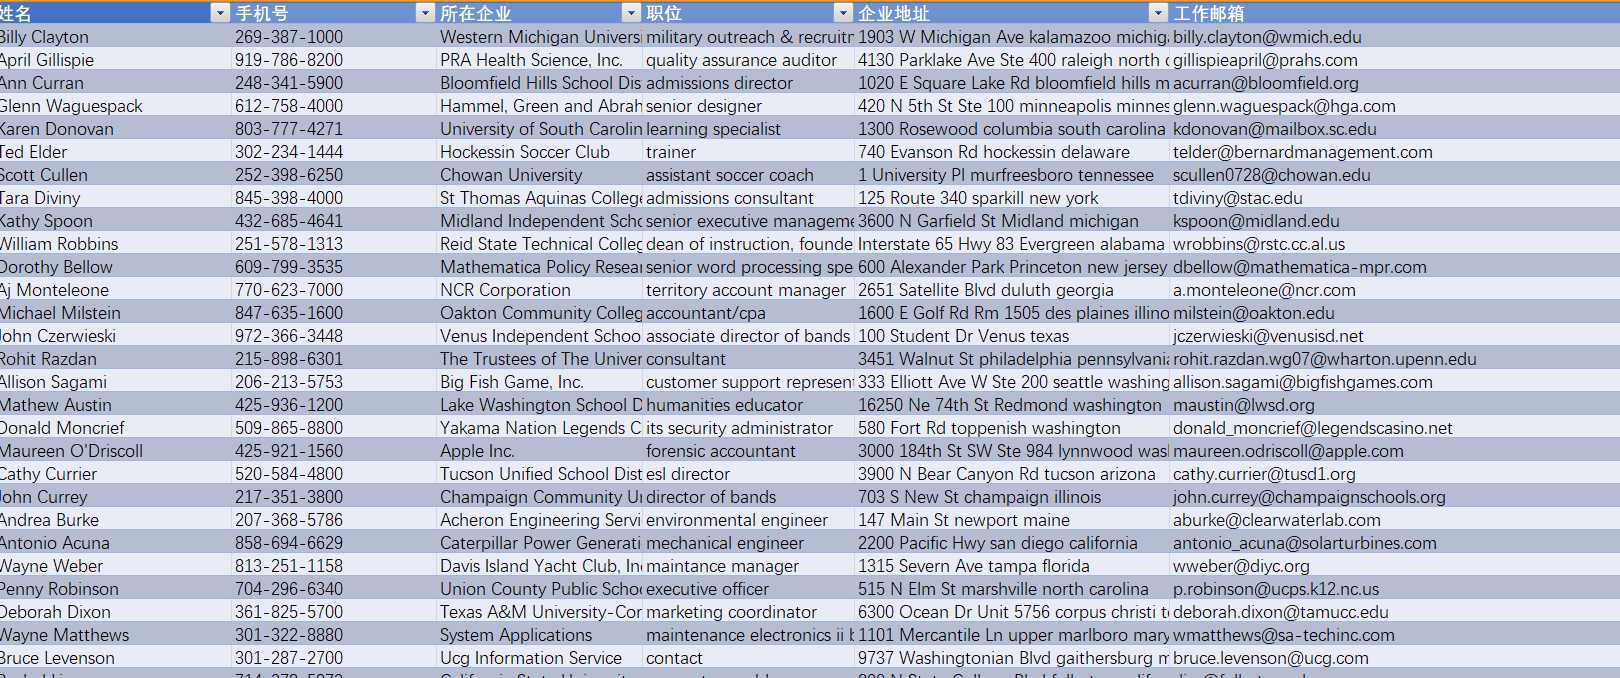Click phone number 813-251-1158
1620x678 pixels.
tap(289, 566)
